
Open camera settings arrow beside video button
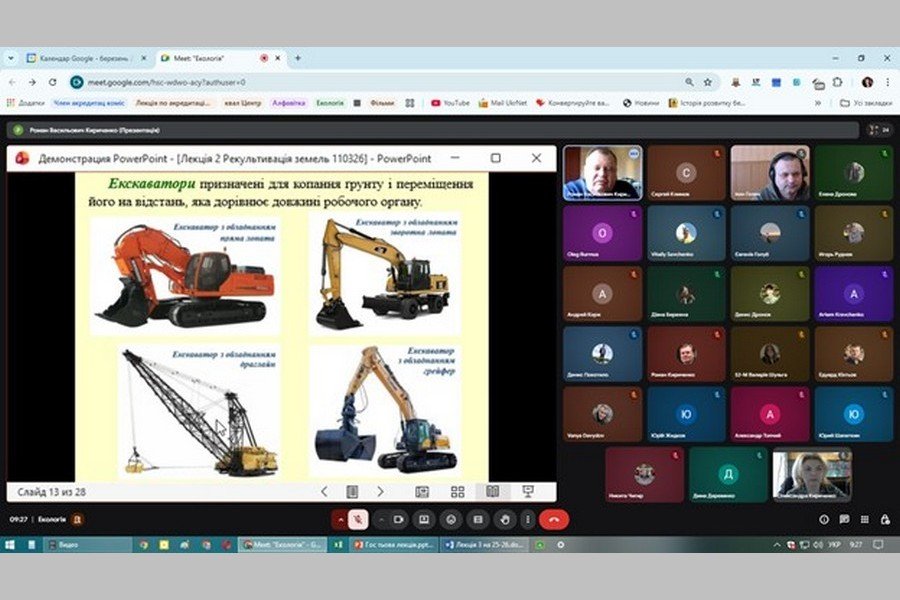pos(382,519)
